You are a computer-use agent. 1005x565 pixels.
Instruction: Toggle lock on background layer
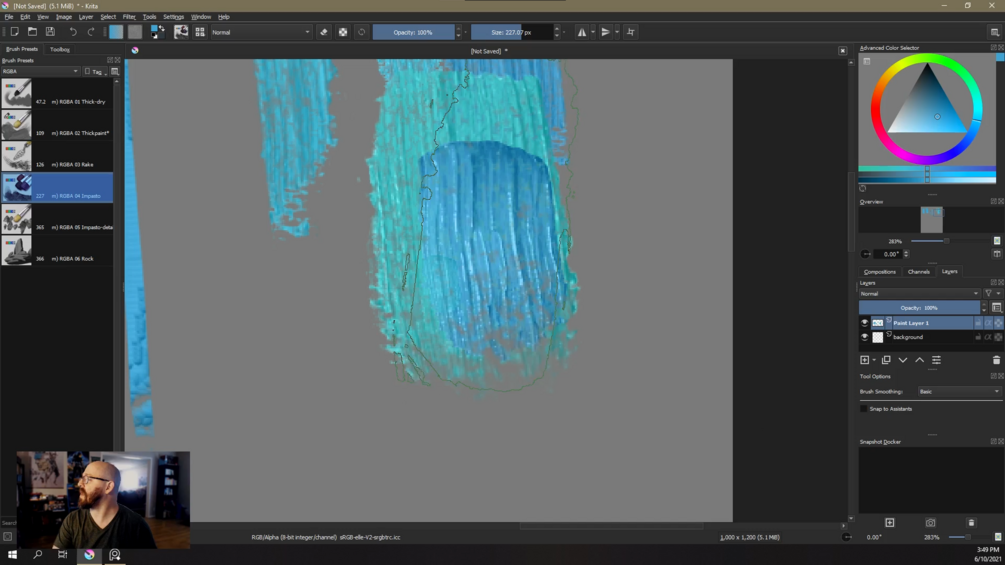tap(978, 337)
